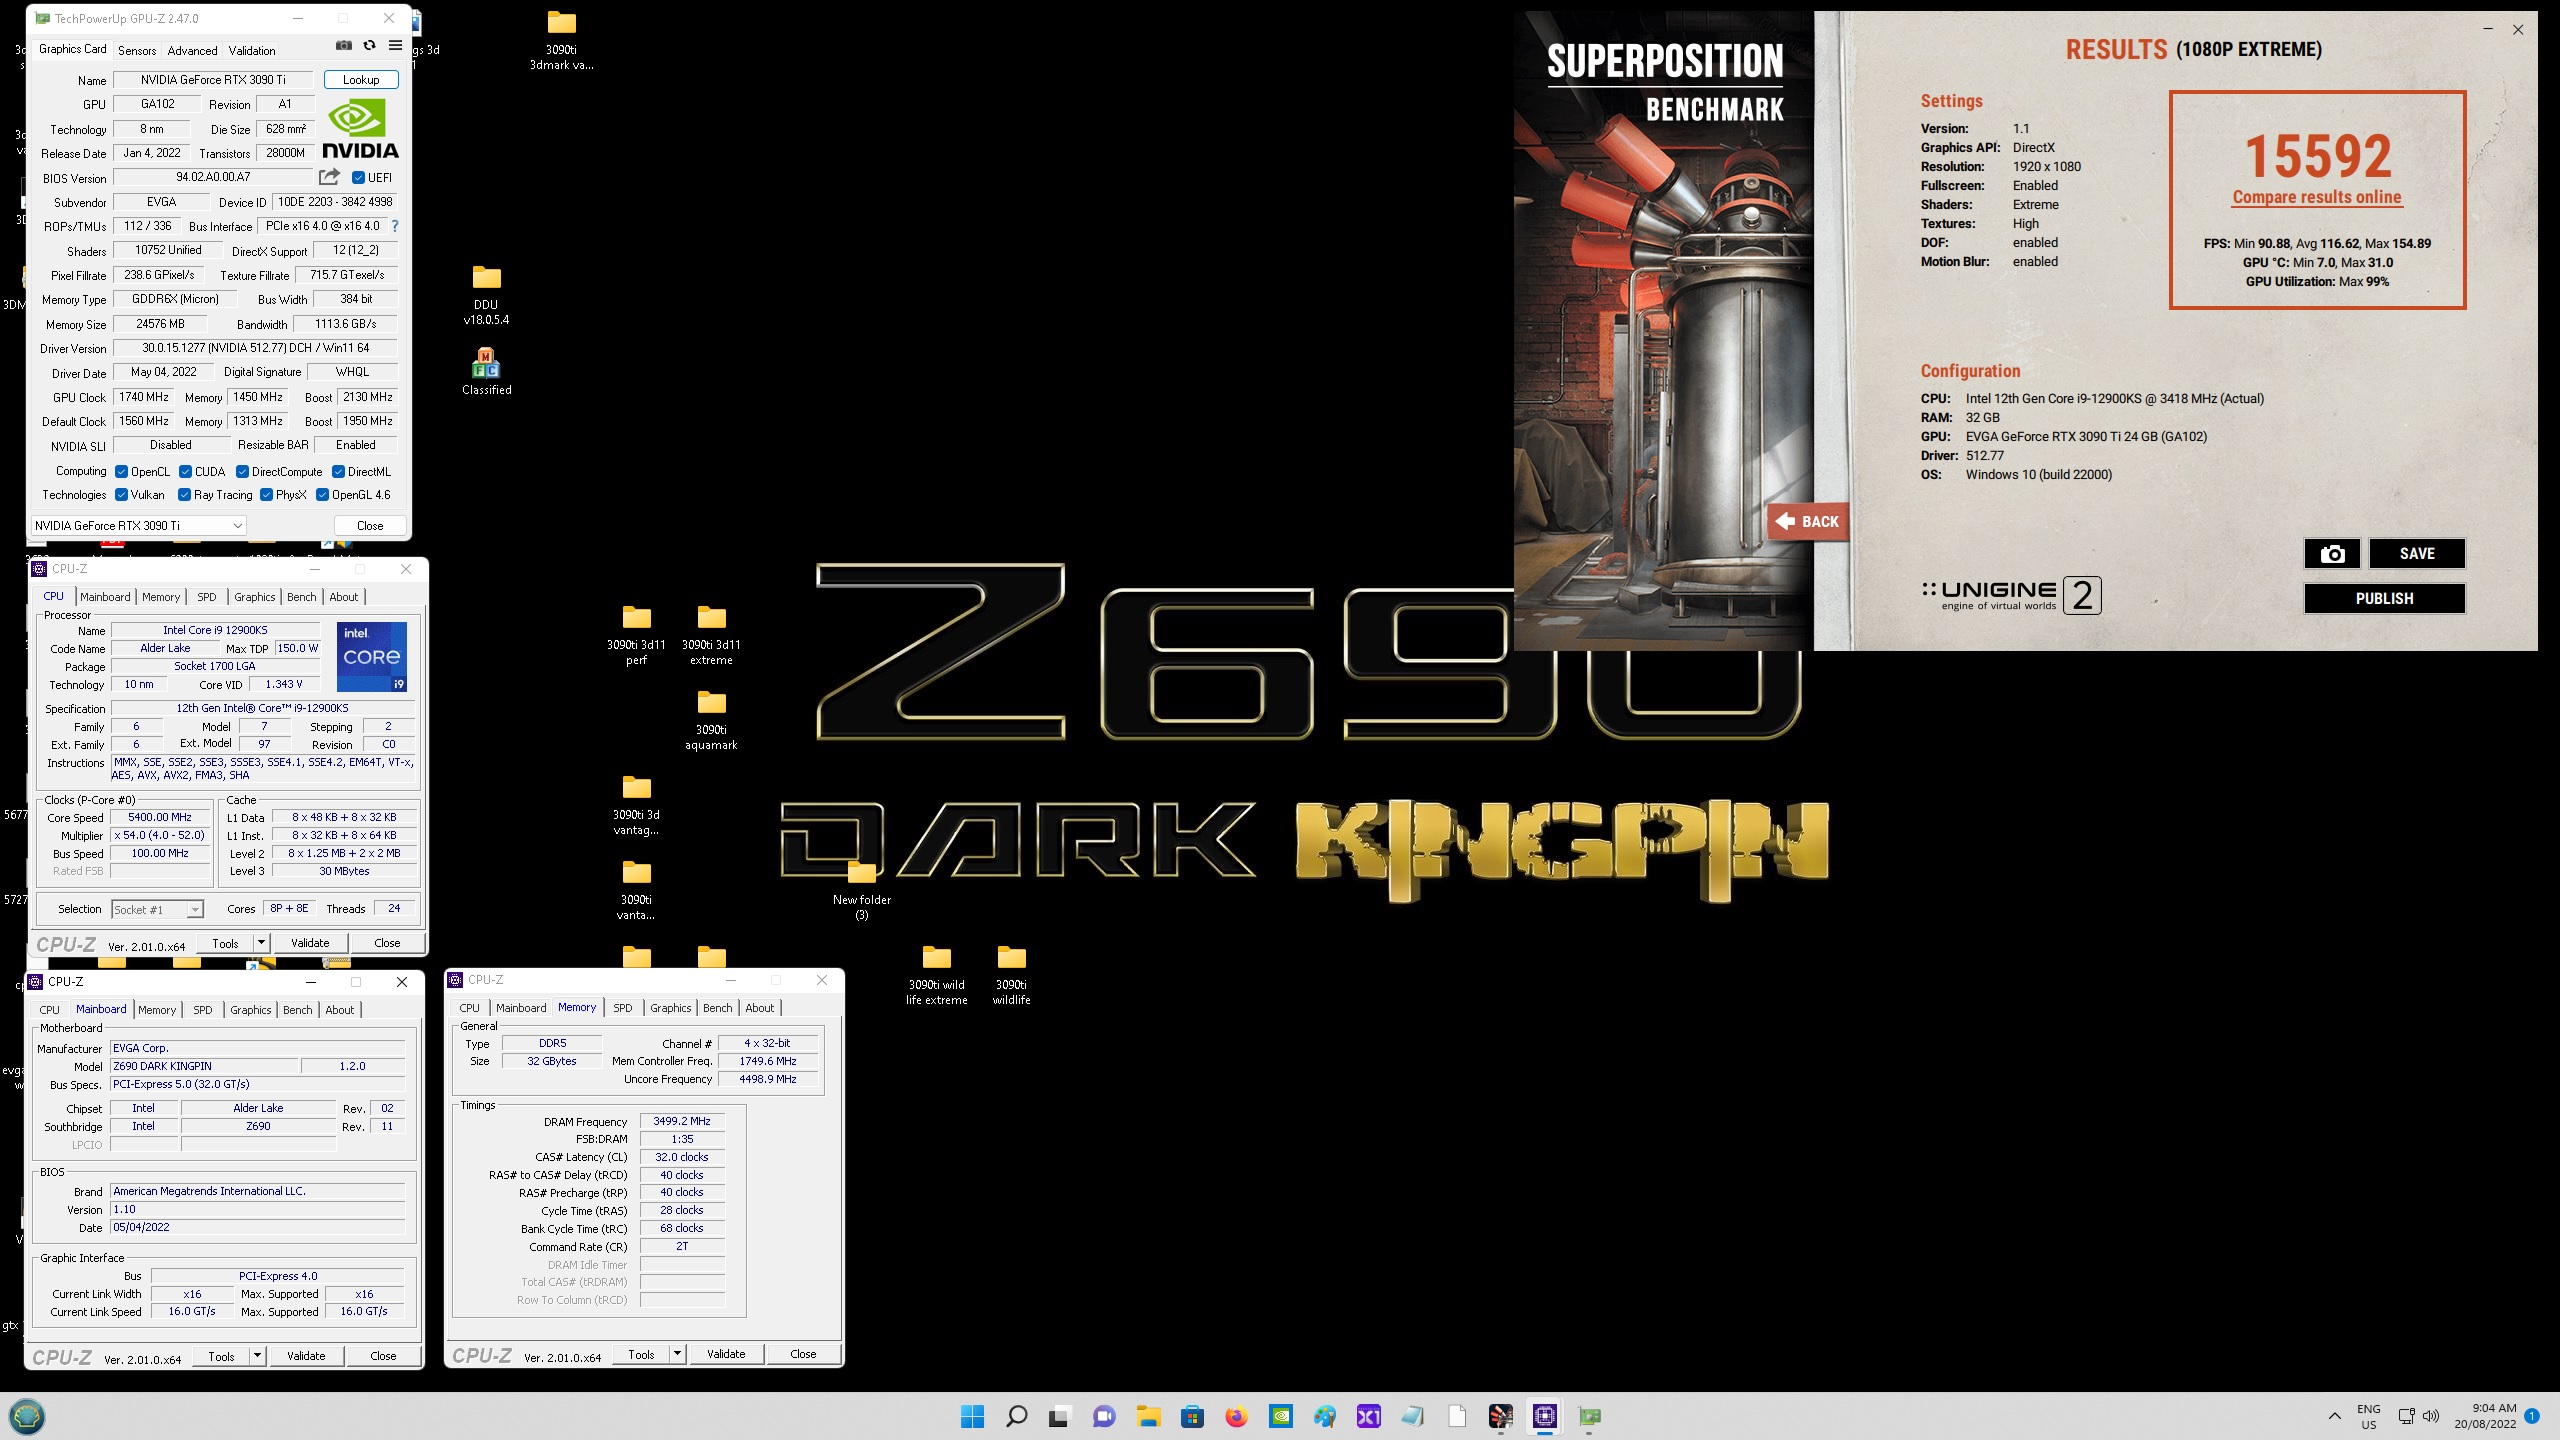
Task: Switch to the Validation tab in GPU-Z
Action: point(252,50)
